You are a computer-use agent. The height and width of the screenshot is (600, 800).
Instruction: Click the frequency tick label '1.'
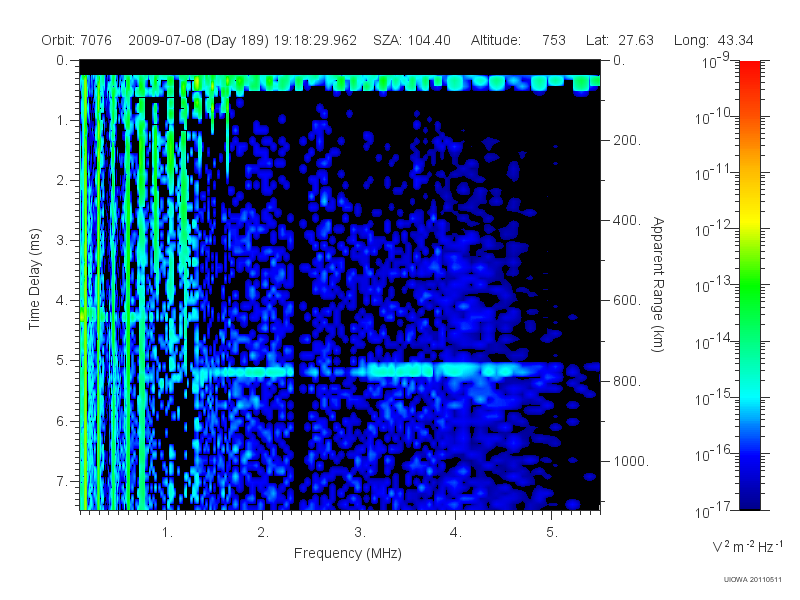click(167, 533)
